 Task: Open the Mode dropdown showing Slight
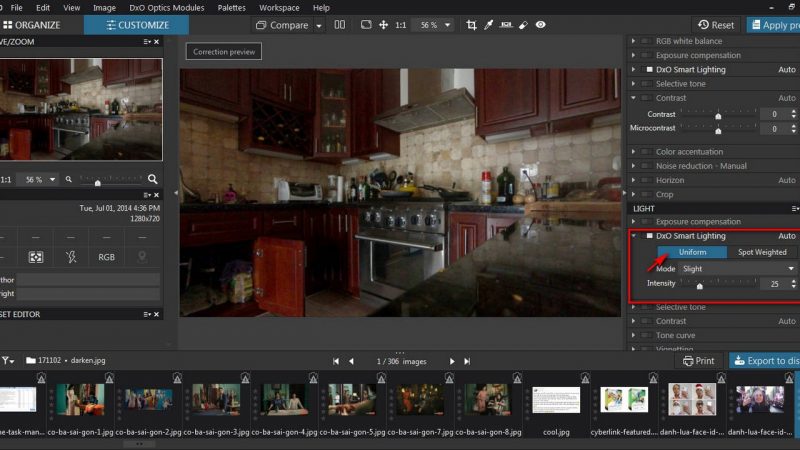coord(738,269)
